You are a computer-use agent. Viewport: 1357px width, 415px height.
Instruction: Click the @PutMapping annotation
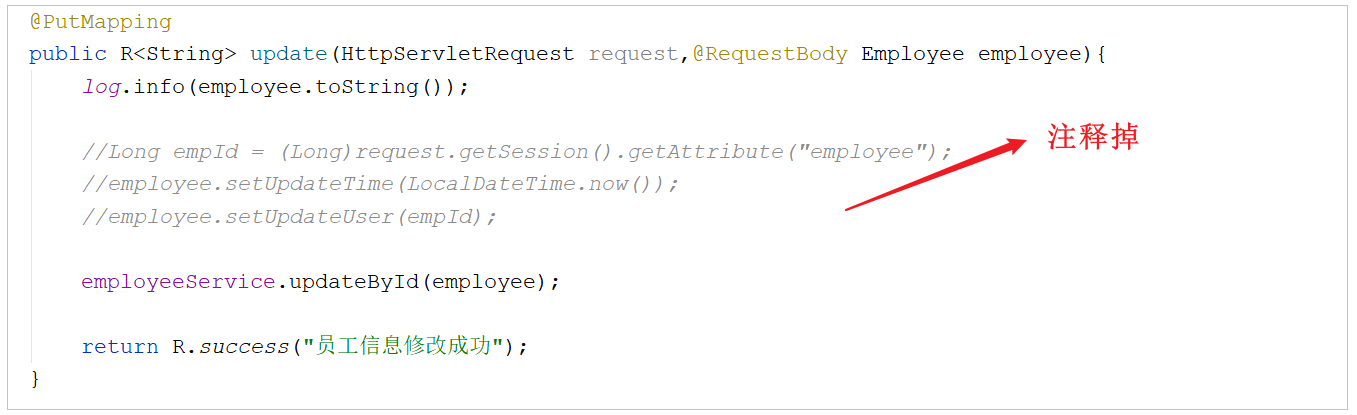click(100, 22)
